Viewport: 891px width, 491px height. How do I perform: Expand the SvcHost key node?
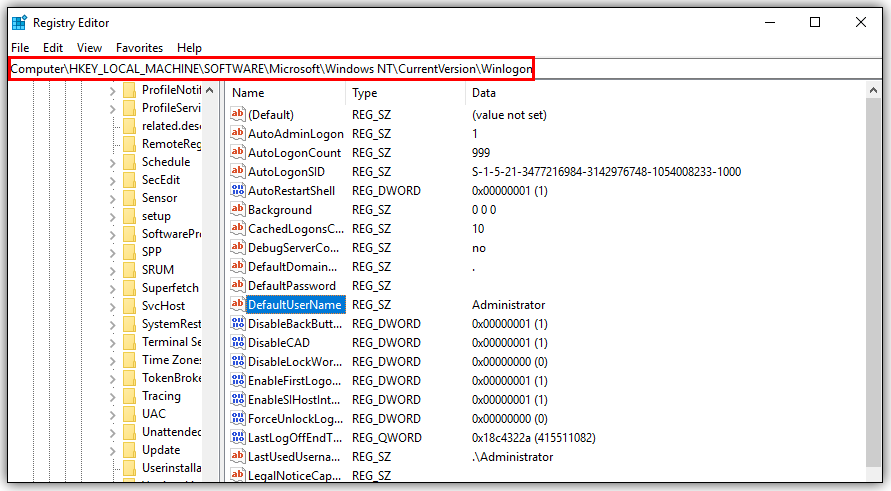113,307
